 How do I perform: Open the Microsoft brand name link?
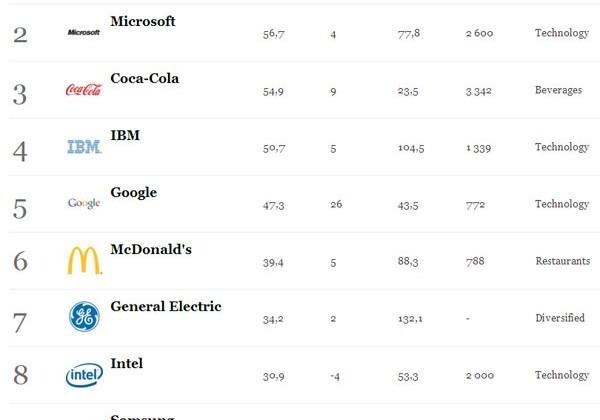click(x=143, y=21)
